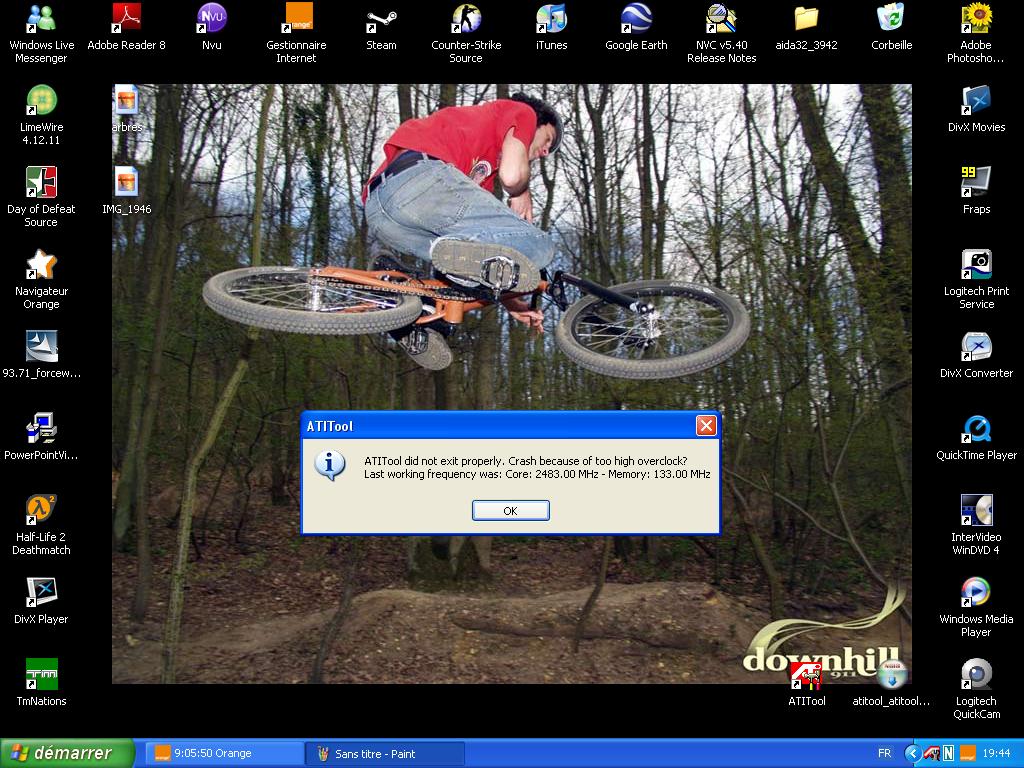Image resolution: width=1024 pixels, height=768 pixels.
Task: Click the démarrer Start button
Action: point(68,753)
